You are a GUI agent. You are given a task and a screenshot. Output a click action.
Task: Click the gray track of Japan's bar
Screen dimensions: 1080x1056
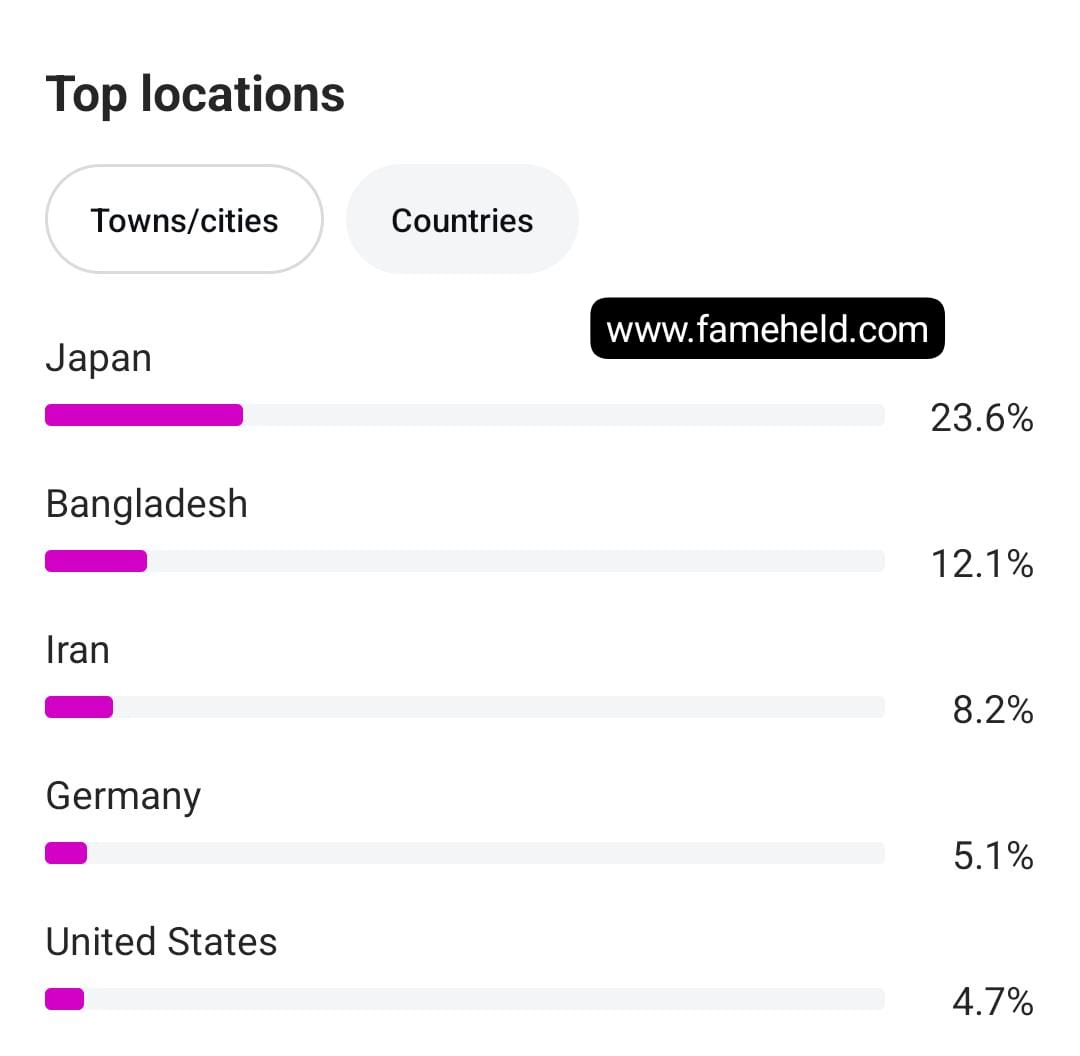tap(563, 415)
